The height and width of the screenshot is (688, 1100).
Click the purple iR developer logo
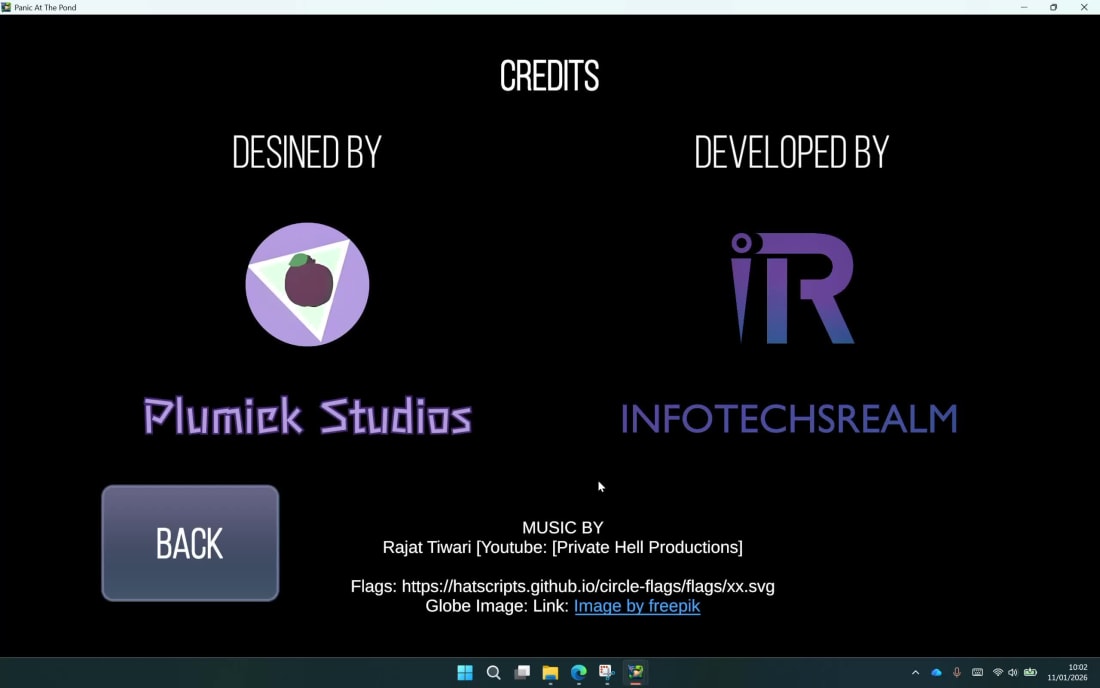pyautogui.click(x=792, y=288)
